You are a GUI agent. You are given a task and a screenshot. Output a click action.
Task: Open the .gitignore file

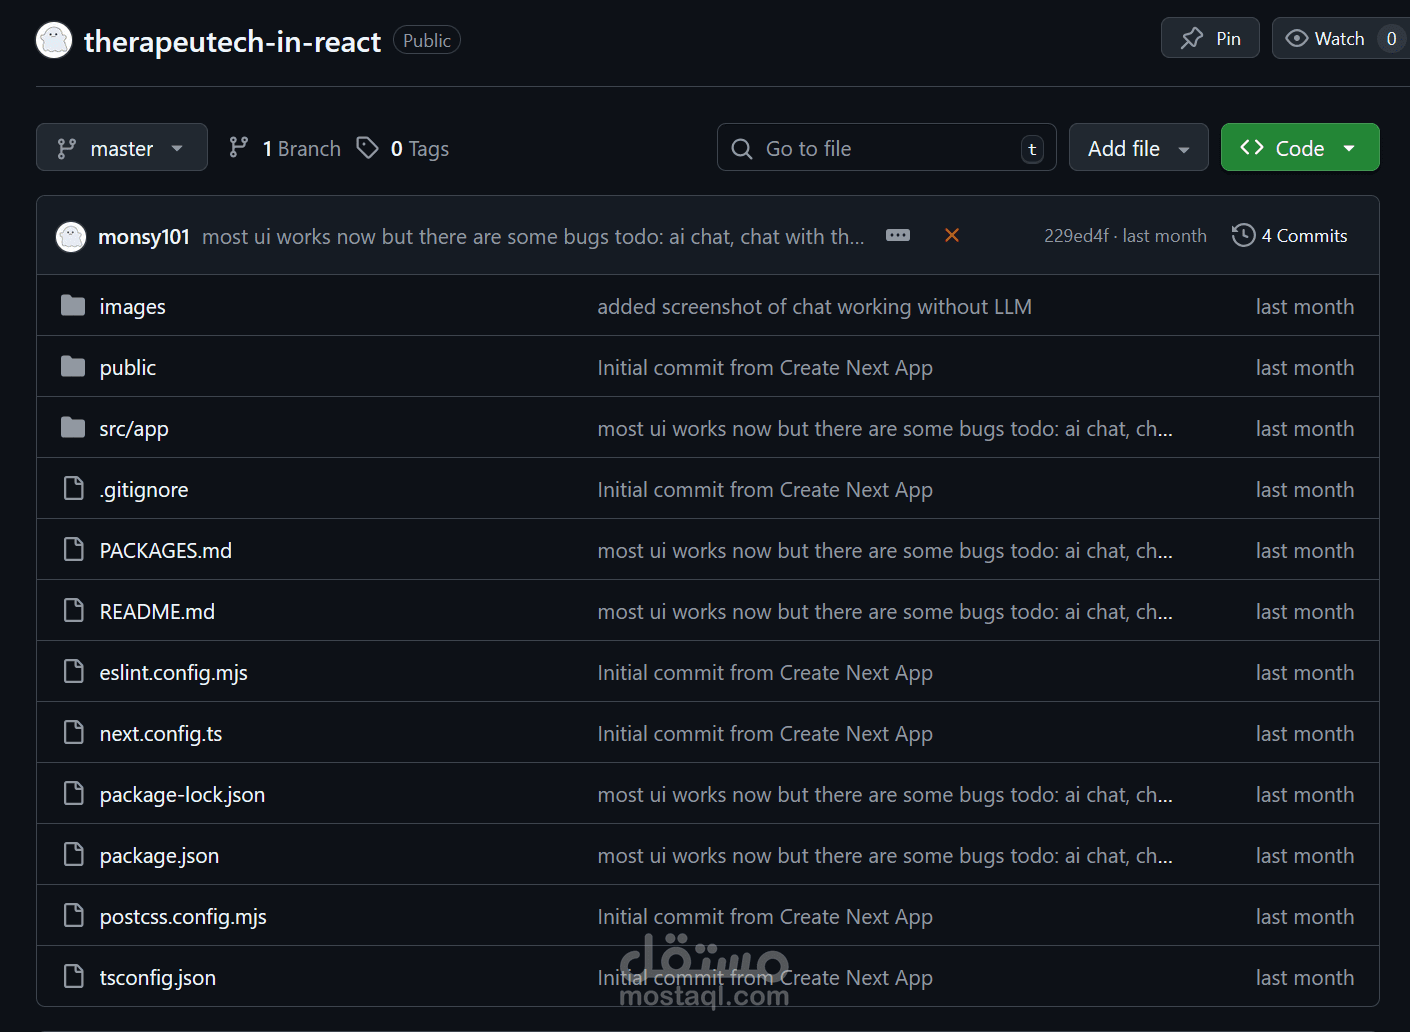pyautogui.click(x=144, y=490)
